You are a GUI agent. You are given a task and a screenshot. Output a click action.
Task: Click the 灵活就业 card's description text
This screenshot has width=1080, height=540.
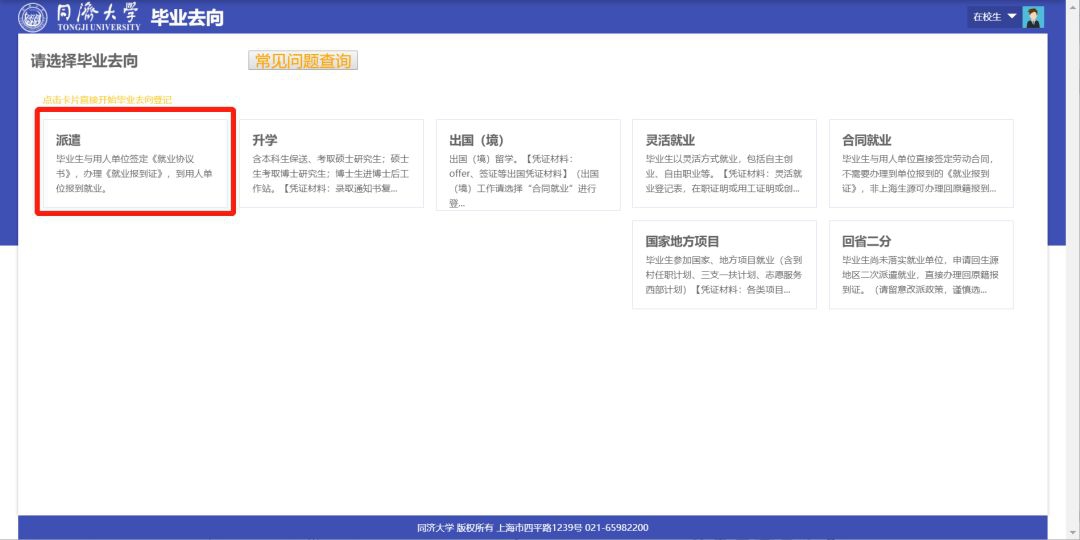click(722, 173)
